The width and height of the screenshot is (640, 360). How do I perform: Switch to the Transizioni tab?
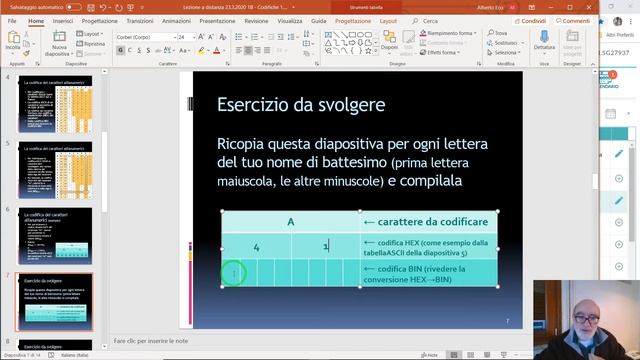coord(140,21)
